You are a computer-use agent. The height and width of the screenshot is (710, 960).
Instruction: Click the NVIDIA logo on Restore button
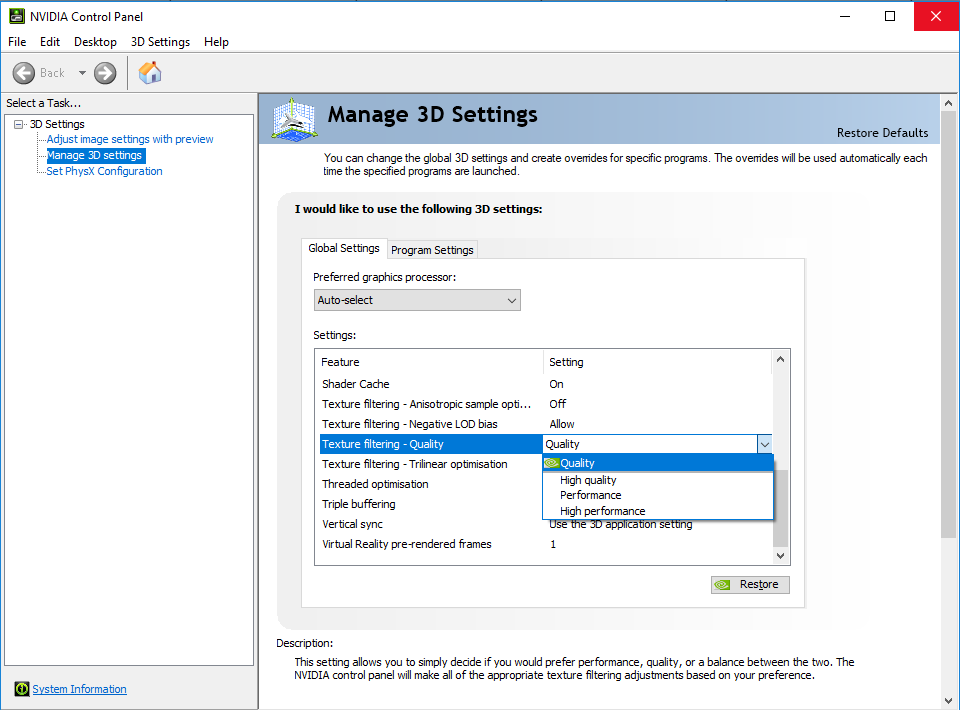coord(722,585)
